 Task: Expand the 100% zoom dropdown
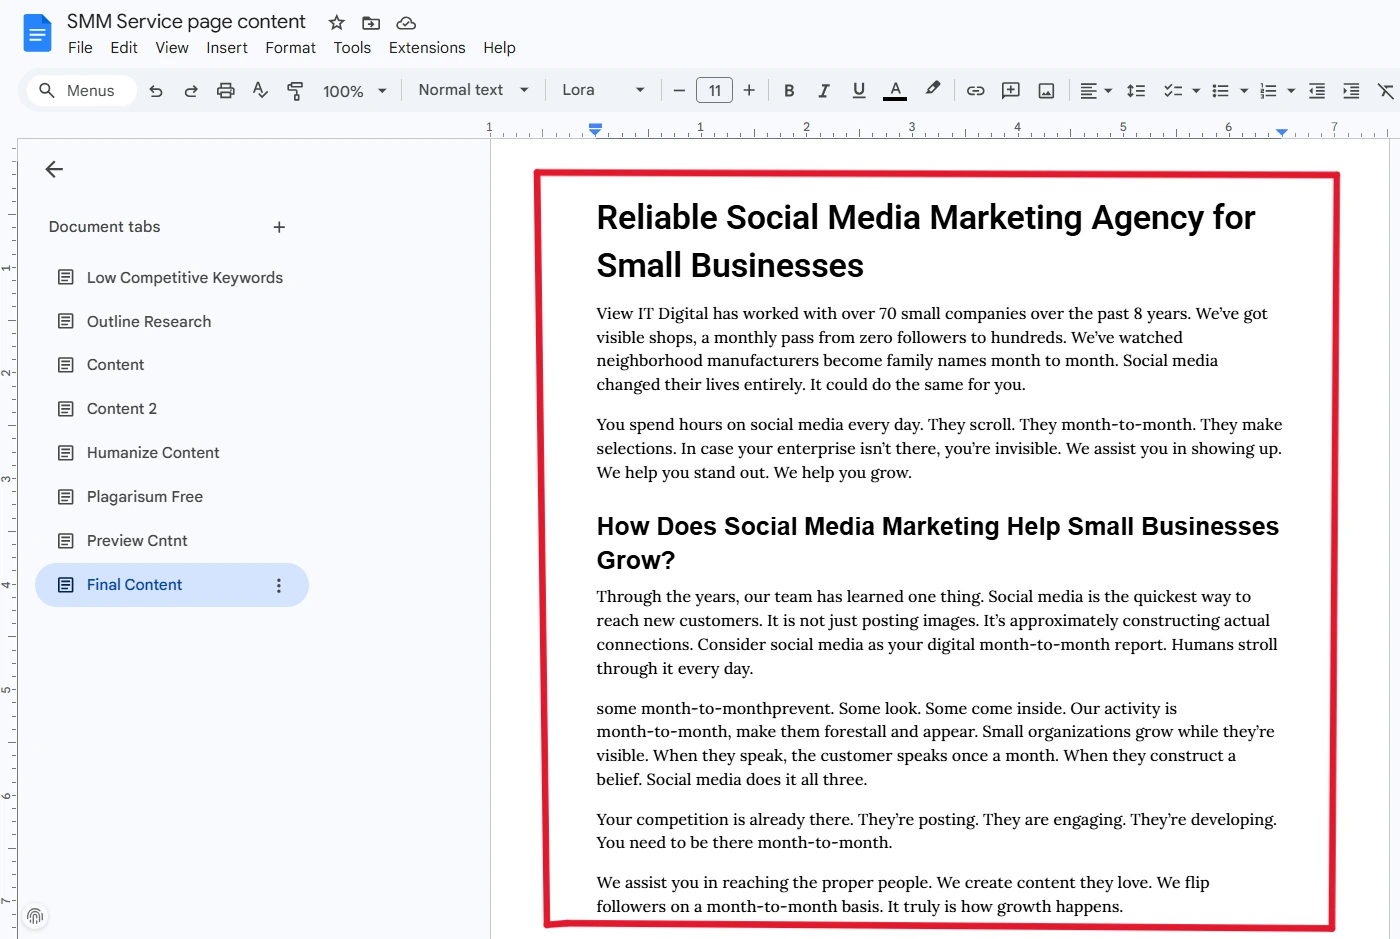coord(354,91)
